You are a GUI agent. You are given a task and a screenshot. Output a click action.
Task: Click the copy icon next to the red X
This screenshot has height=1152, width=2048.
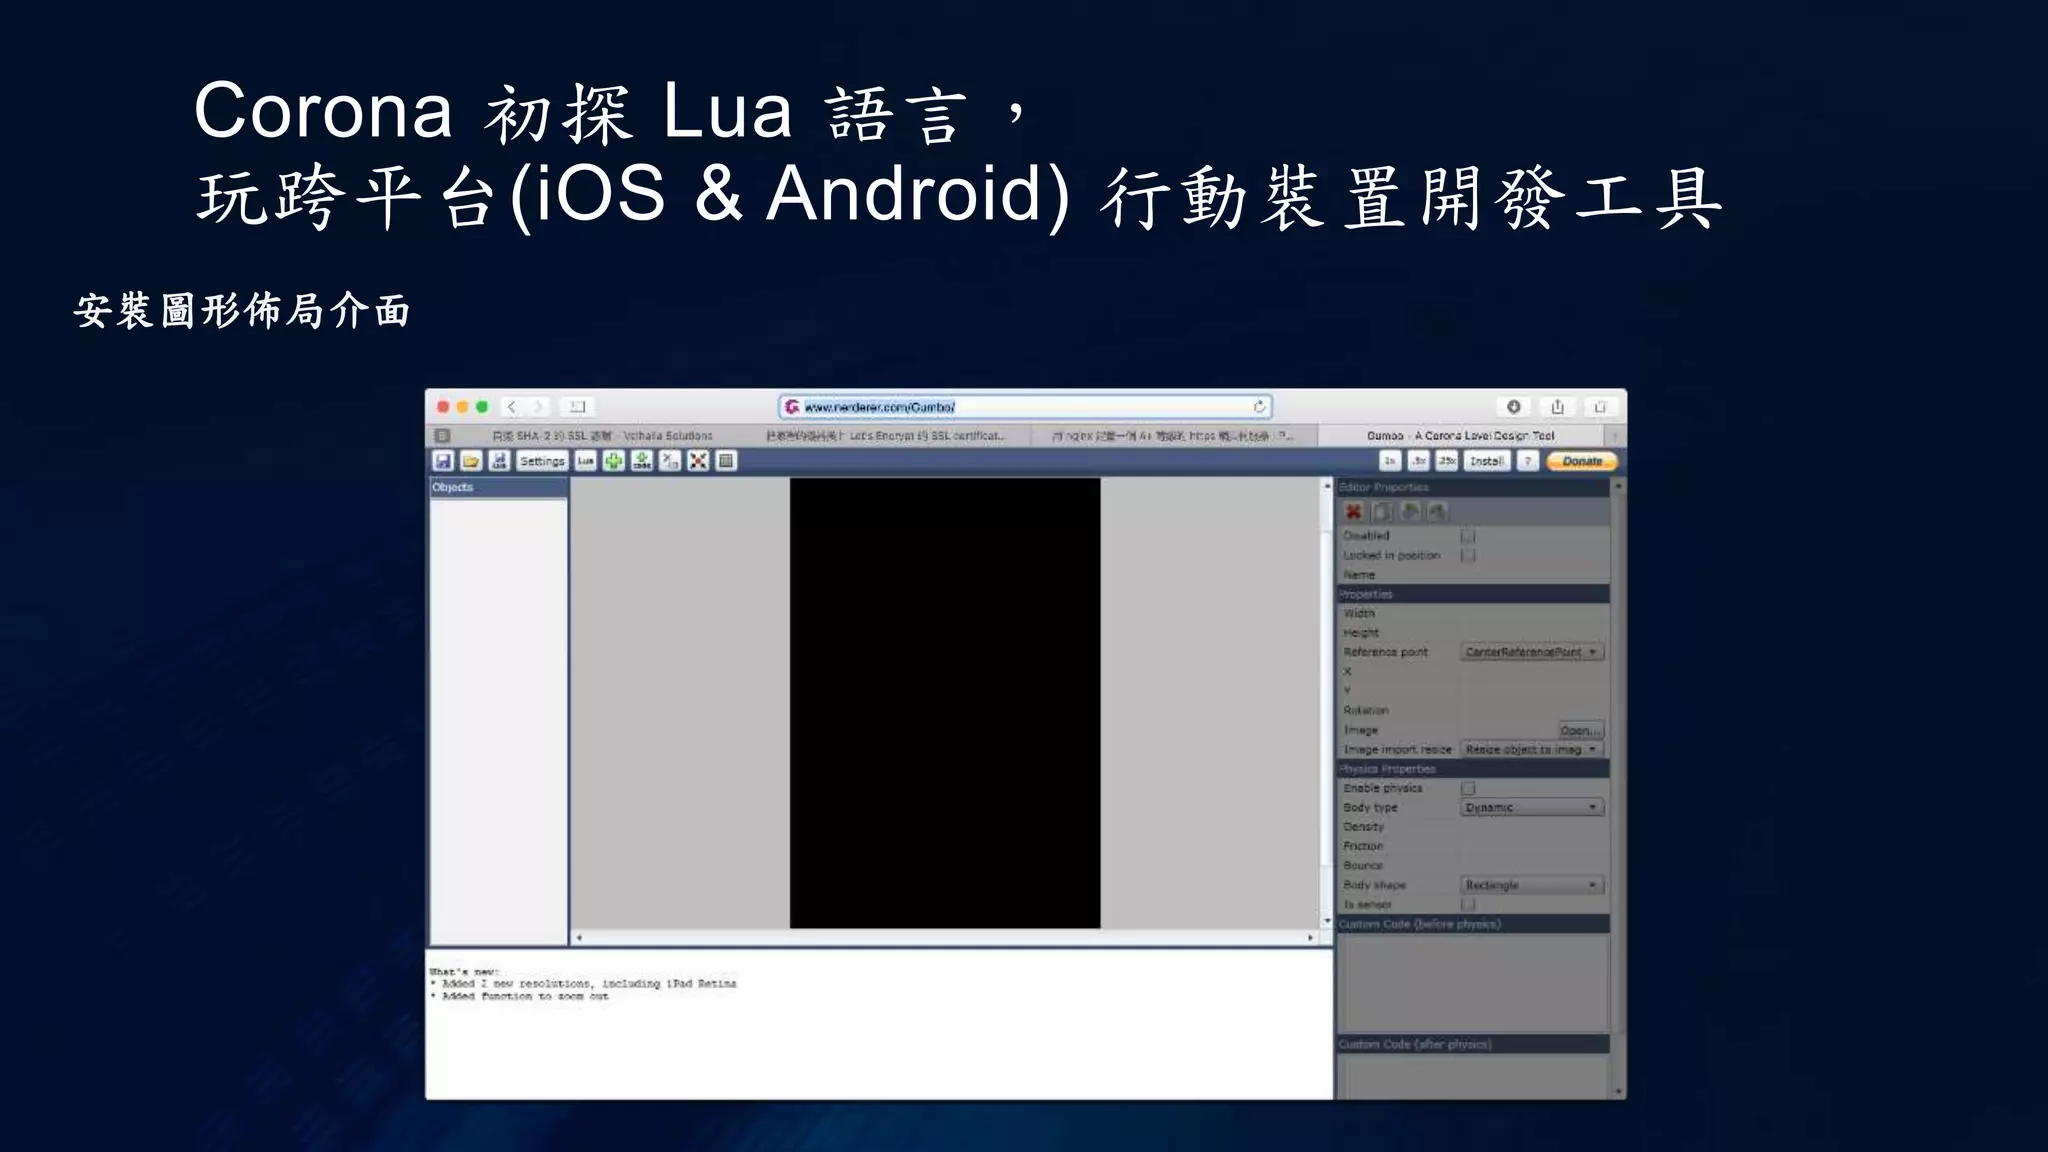pyautogui.click(x=1382, y=512)
